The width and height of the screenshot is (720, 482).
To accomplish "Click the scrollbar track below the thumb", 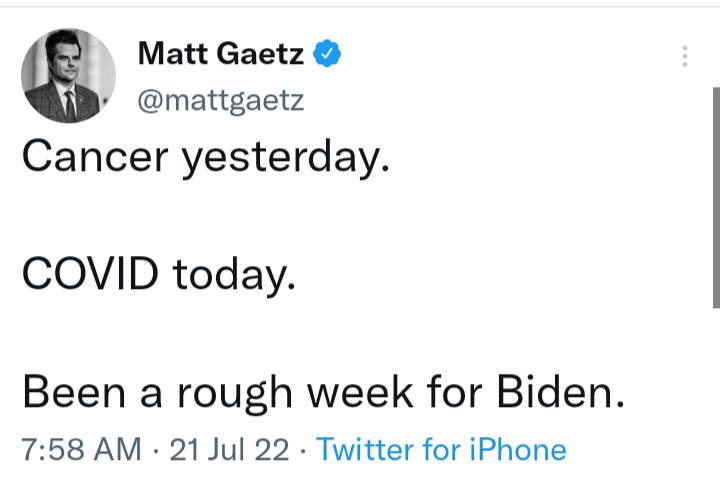I will (x=714, y=400).
